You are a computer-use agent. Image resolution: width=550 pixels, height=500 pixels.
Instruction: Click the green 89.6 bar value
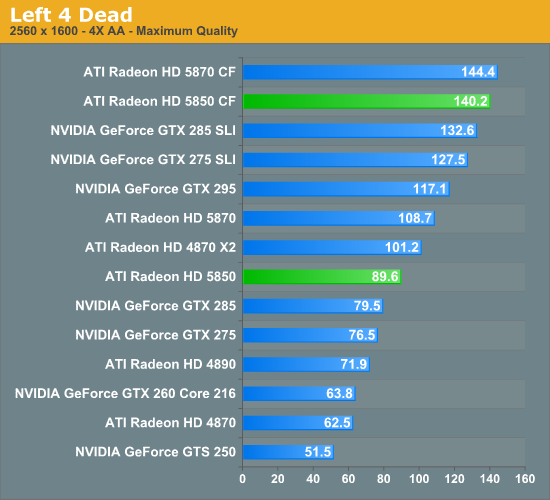[x=385, y=276]
